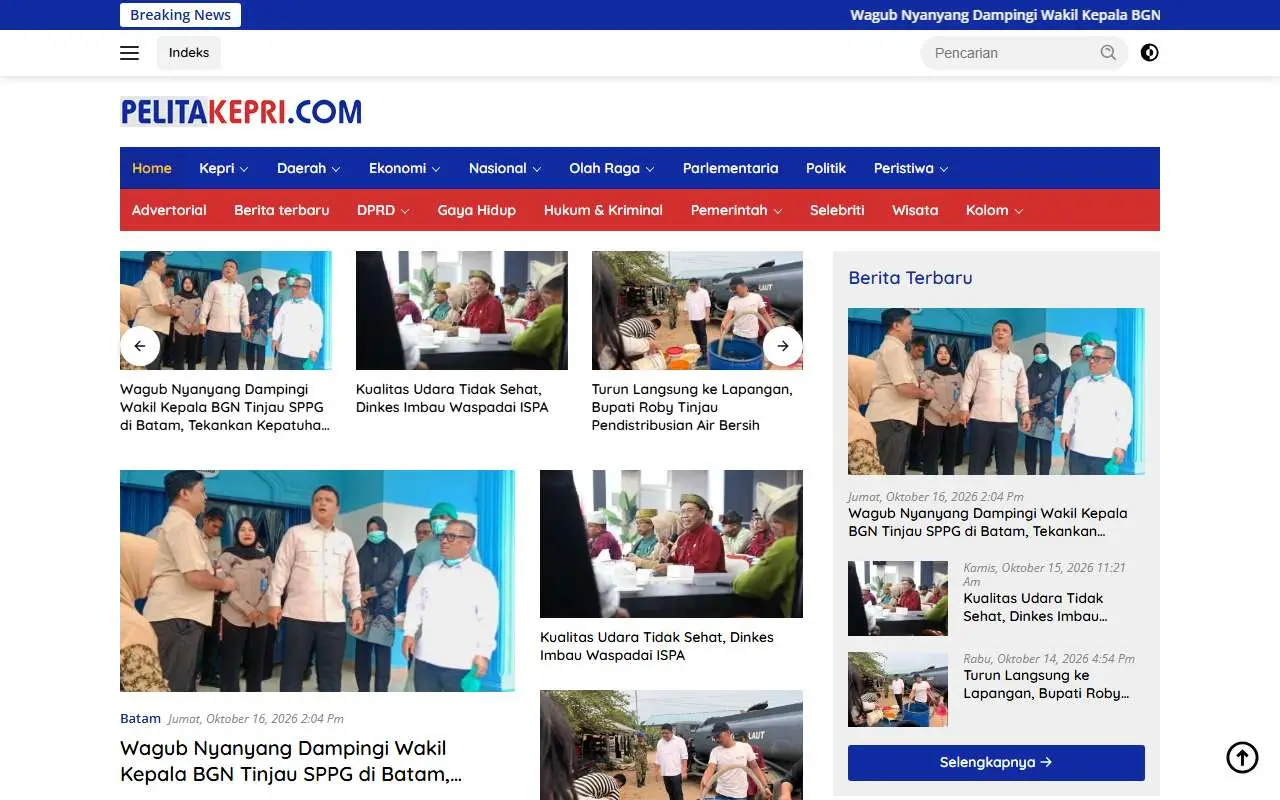Click carousel water distribution image
The height and width of the screenshot is (800, 1280).
pos(697,310)
